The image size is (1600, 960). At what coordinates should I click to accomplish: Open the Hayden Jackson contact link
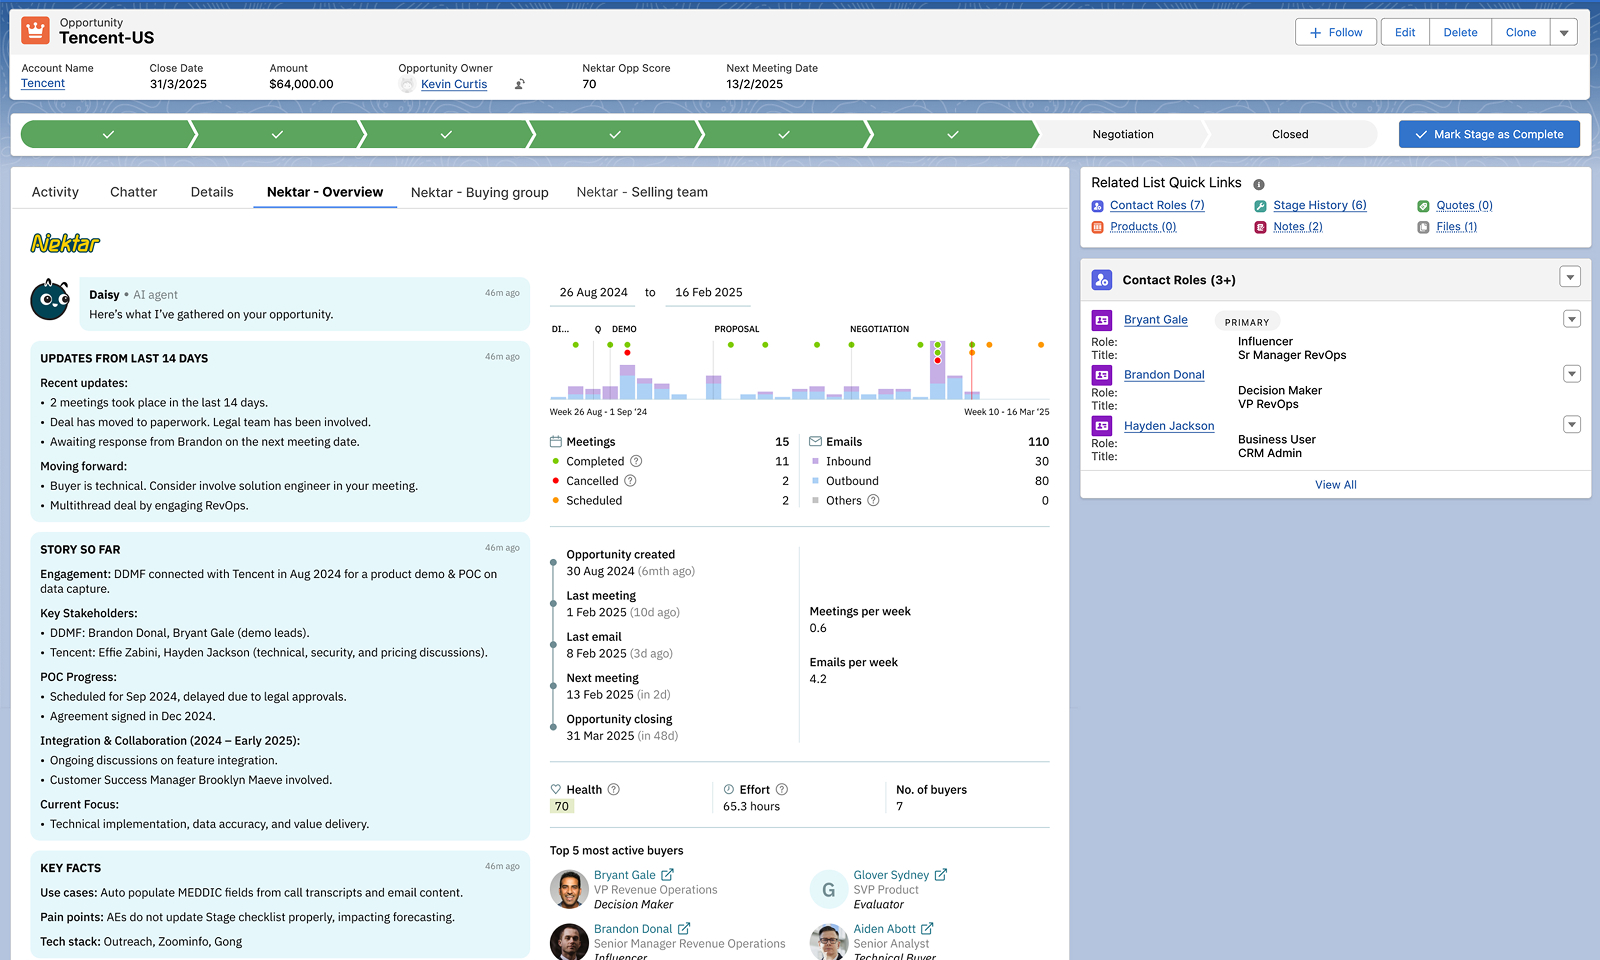[x=1169, y=426]
